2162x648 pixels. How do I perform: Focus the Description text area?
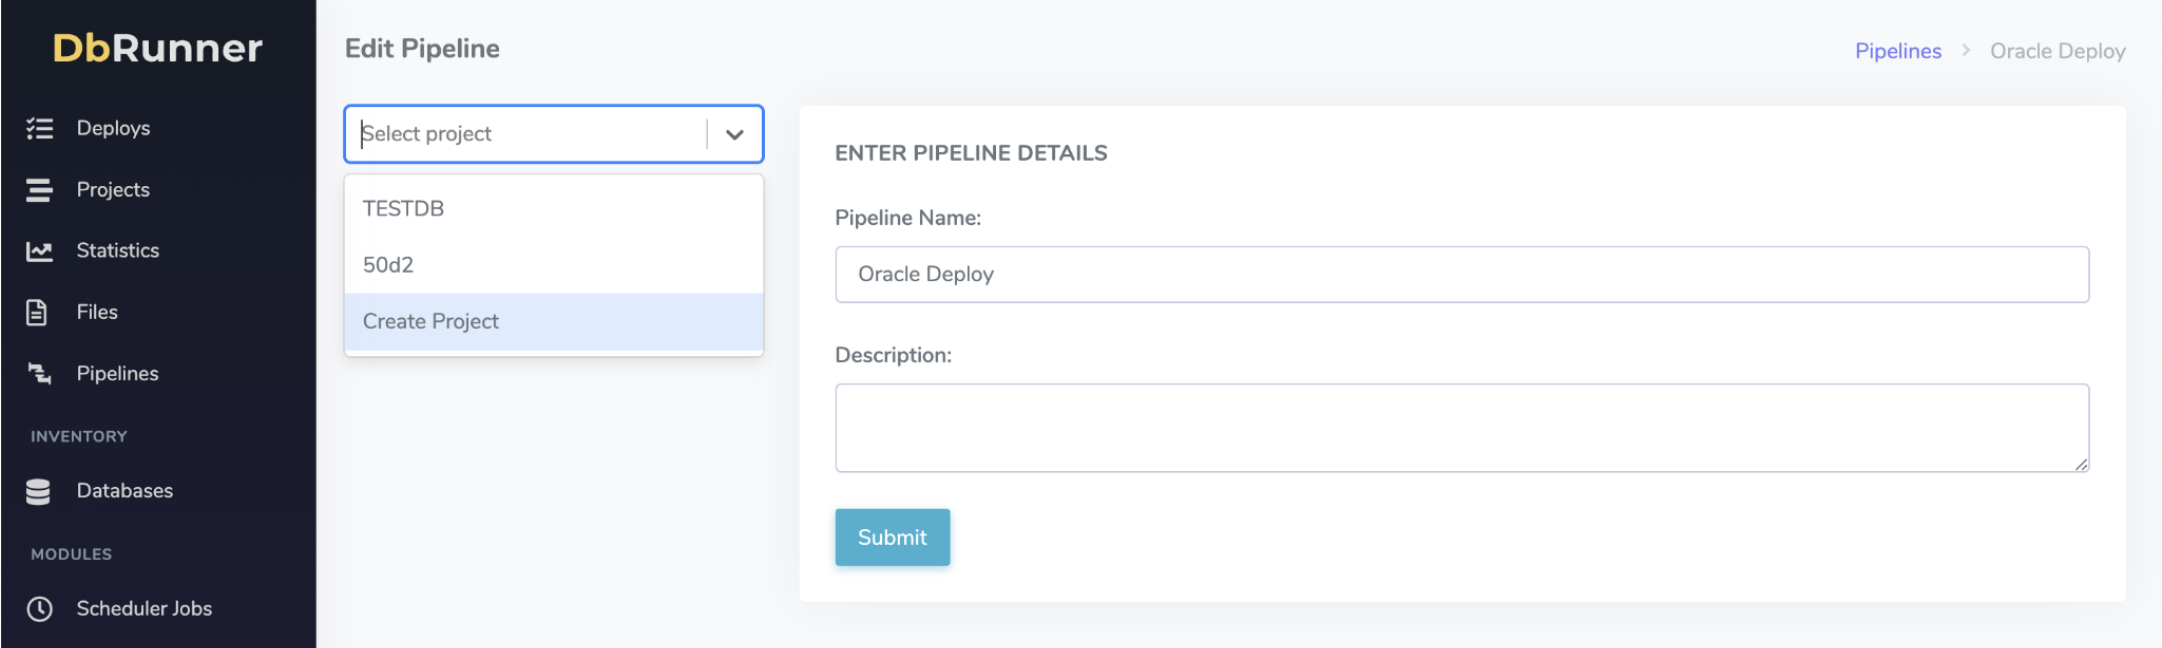[1461, 427]
